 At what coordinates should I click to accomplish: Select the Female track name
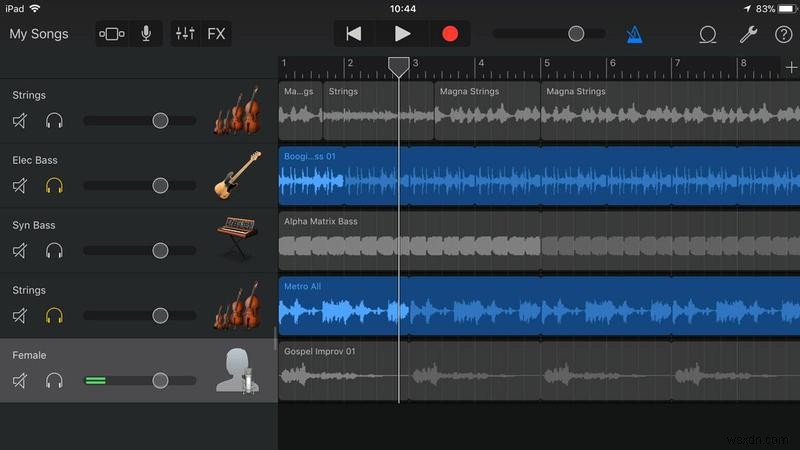coord(29,355)
